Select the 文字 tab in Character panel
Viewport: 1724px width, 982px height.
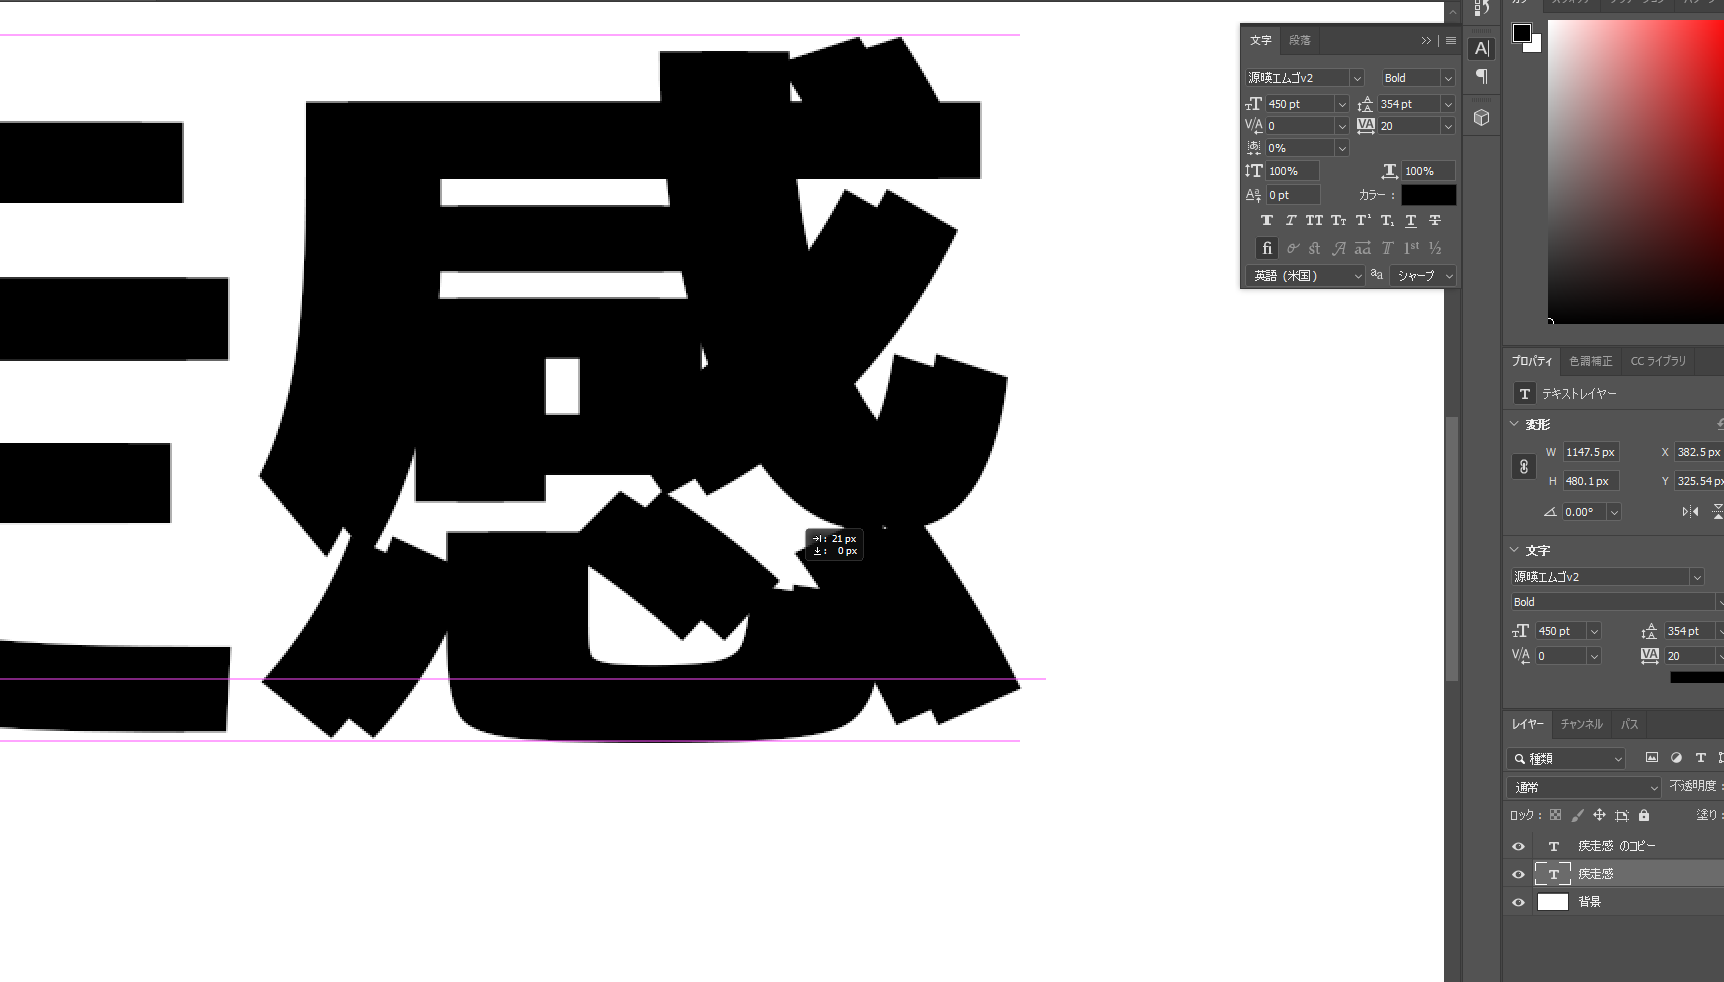pos(1261,41)
